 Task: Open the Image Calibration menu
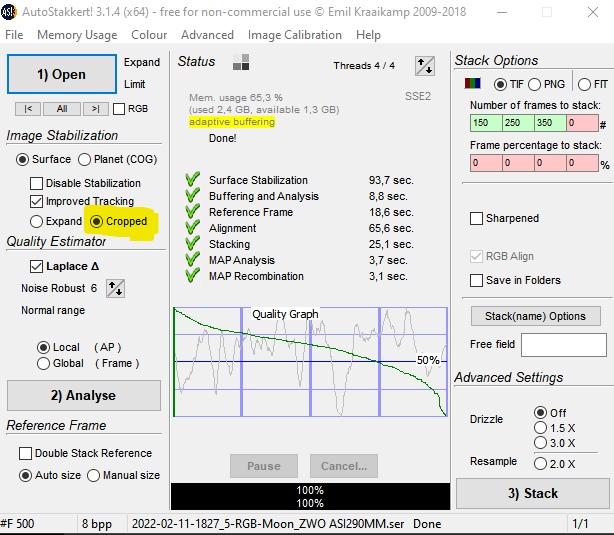point(295,35)
